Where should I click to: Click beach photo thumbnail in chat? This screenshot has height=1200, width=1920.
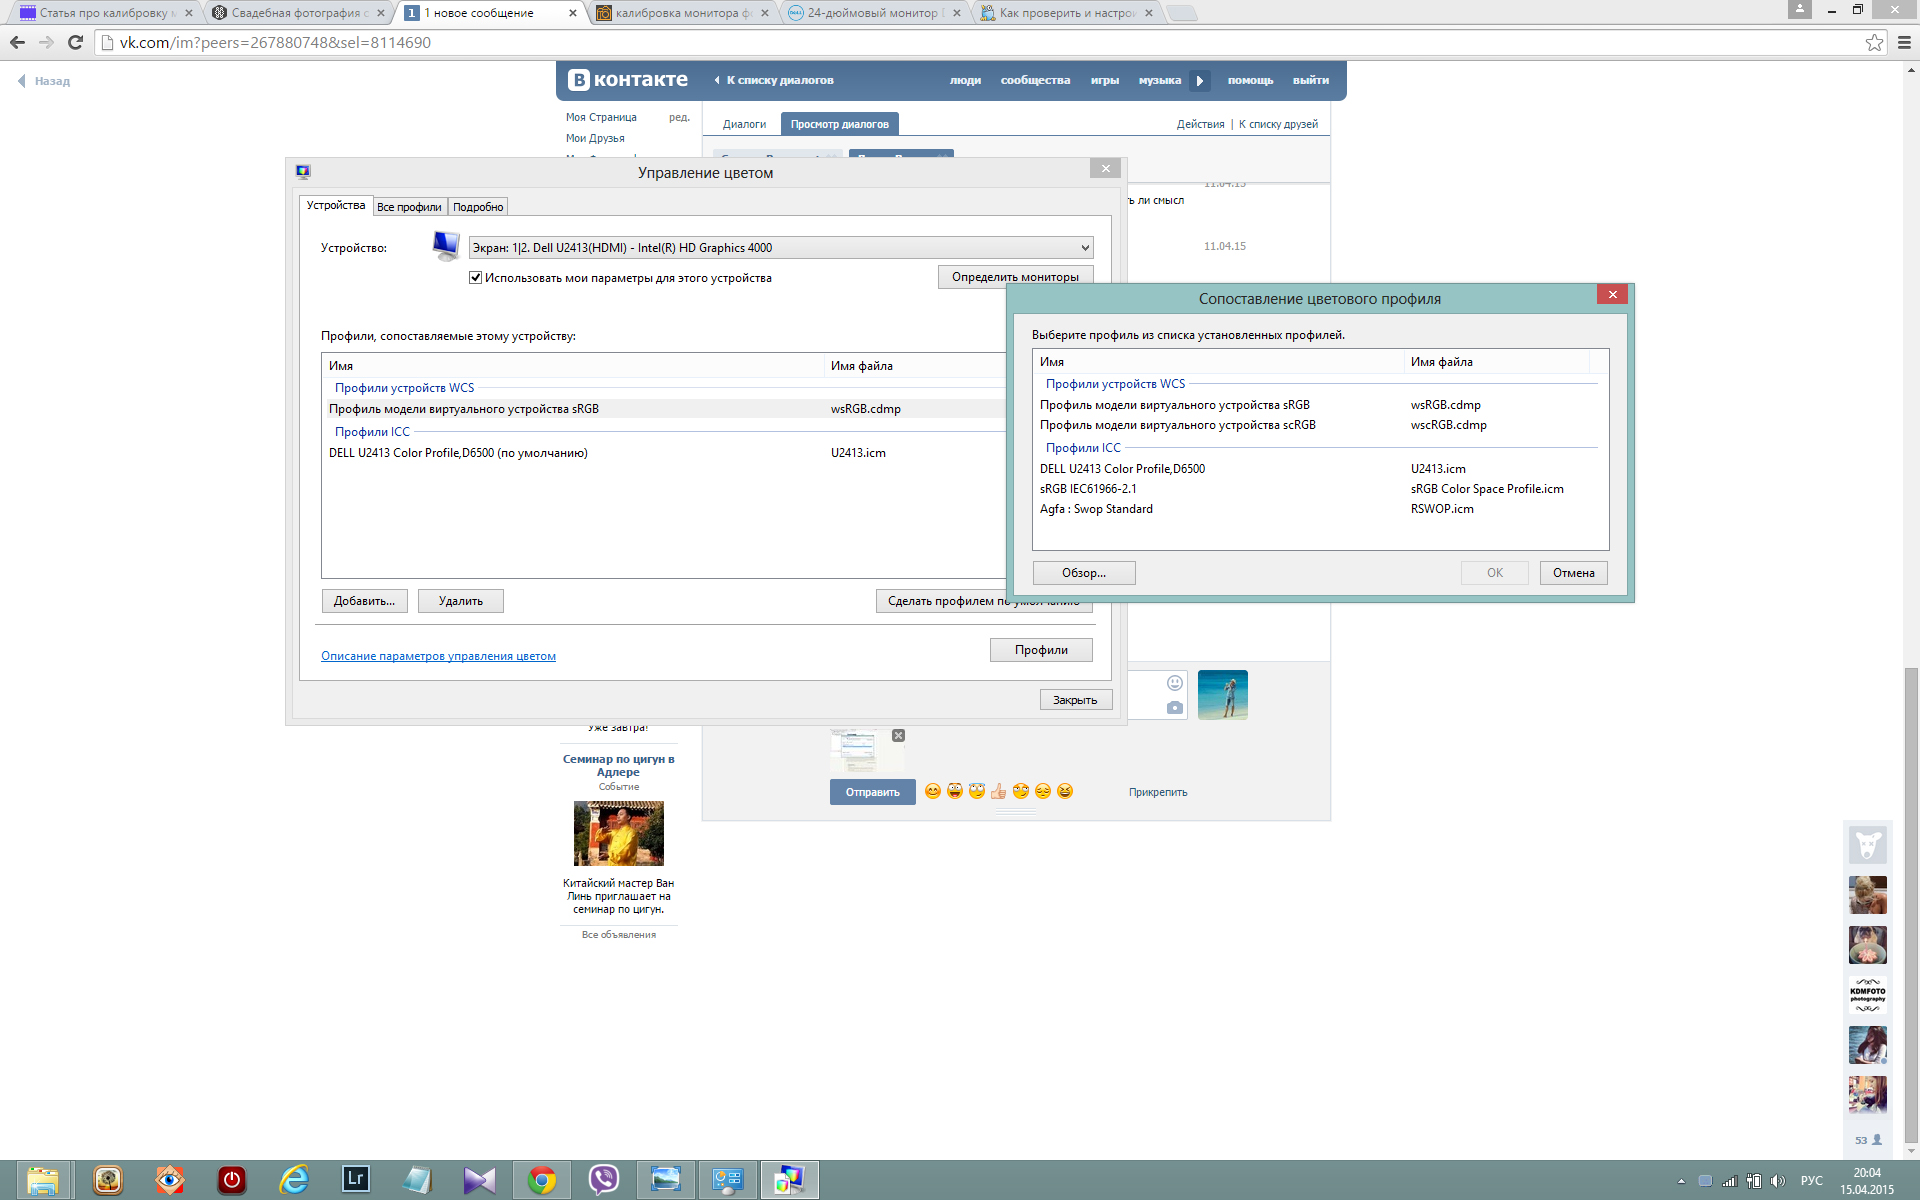click(1222, 695)
